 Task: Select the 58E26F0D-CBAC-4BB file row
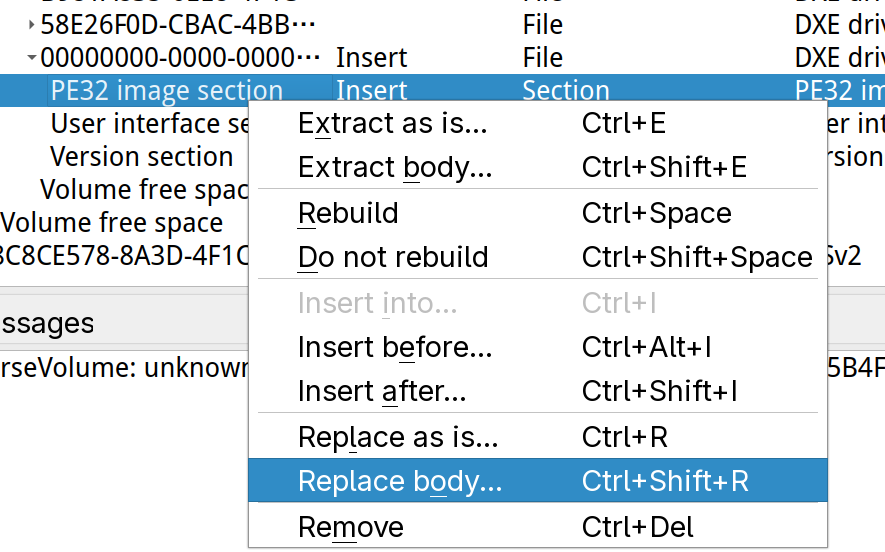pyautogui.click(x=442, y=25)
